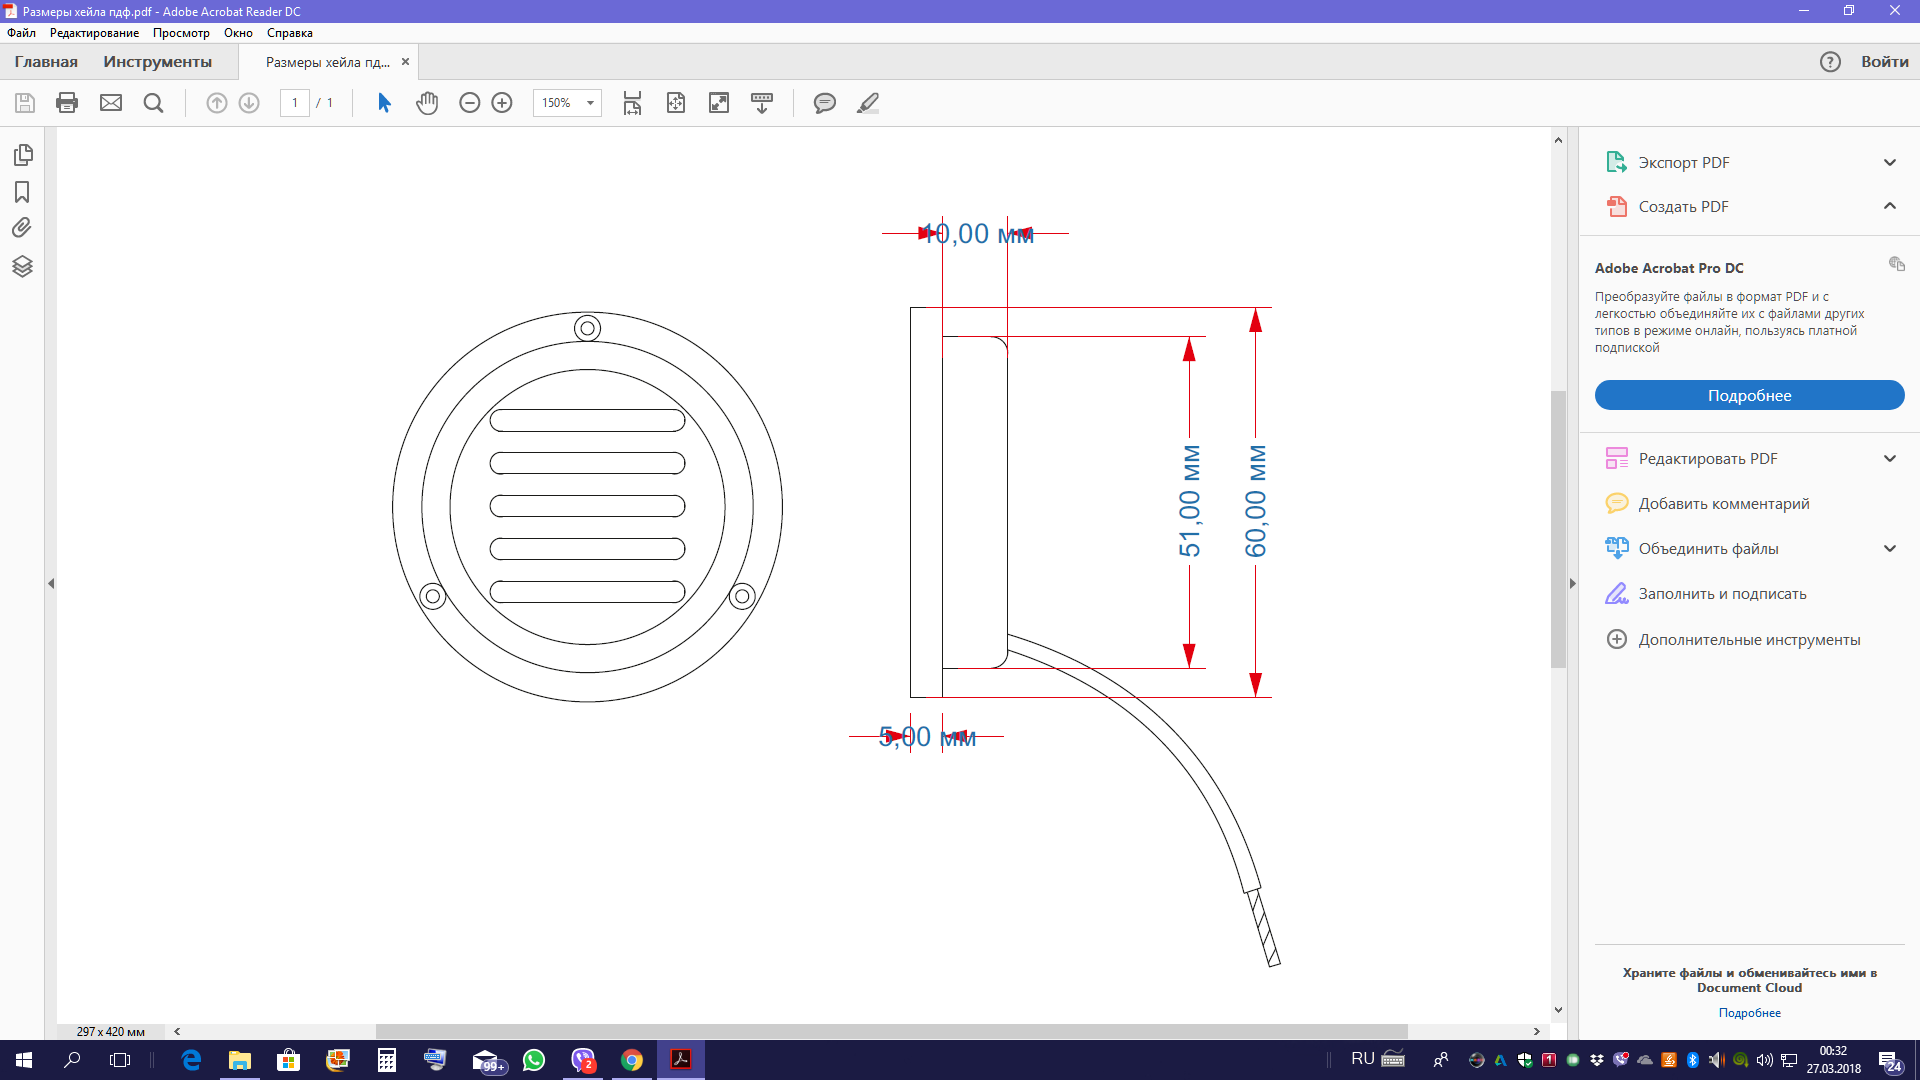
Task: Expand the Экспорт PDF section
Action: coord(1889,162)
